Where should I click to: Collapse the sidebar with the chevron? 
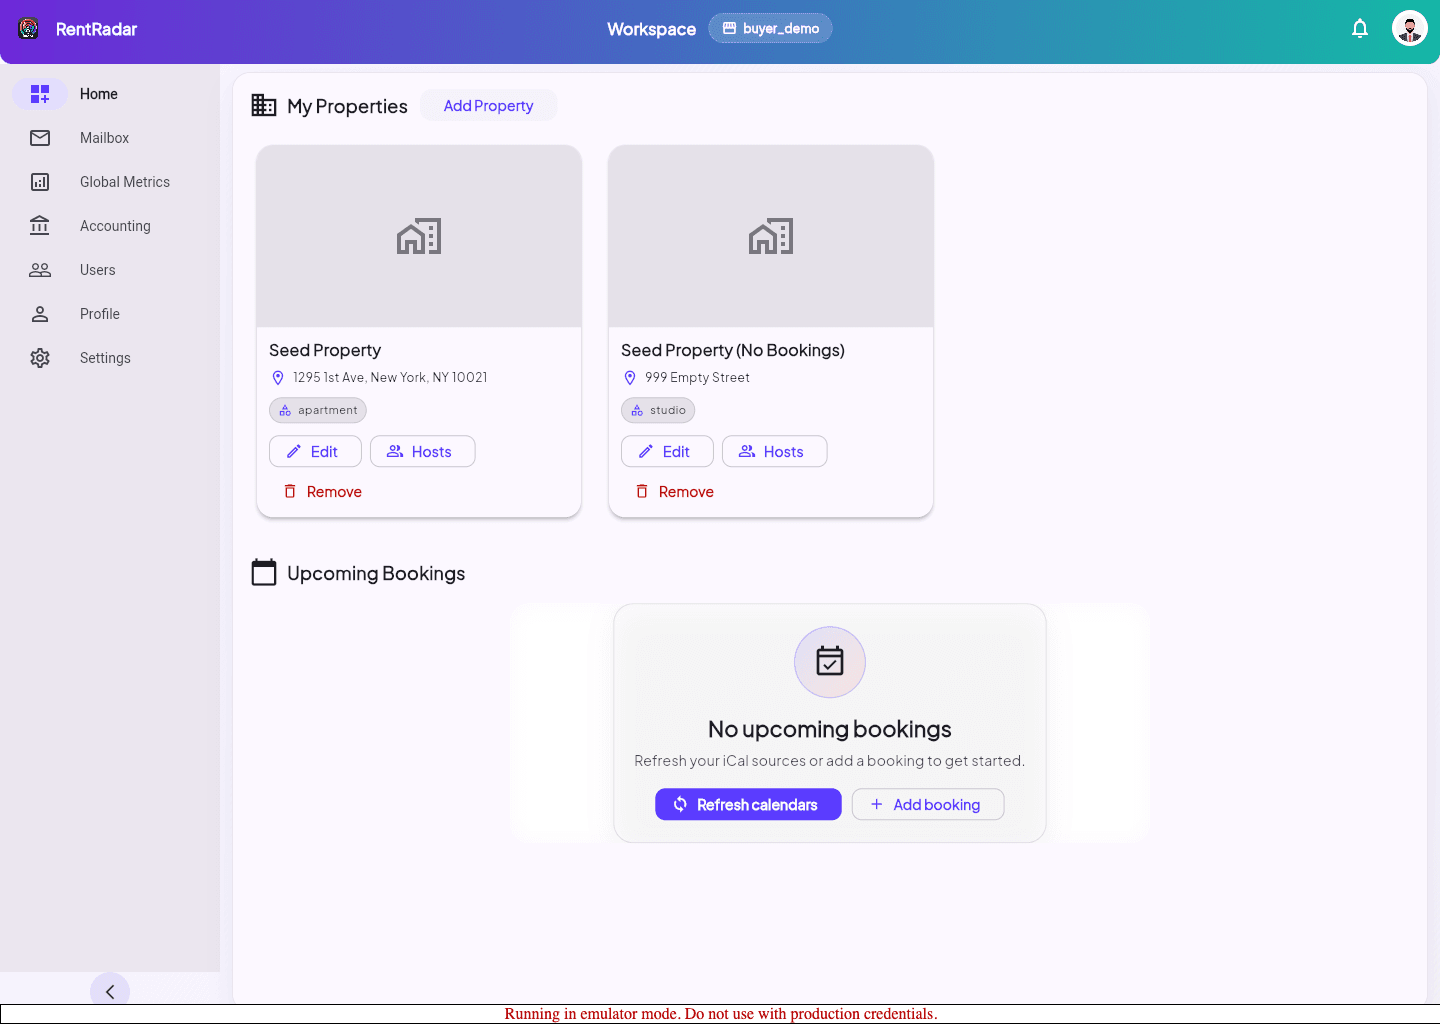coord(110,991)
